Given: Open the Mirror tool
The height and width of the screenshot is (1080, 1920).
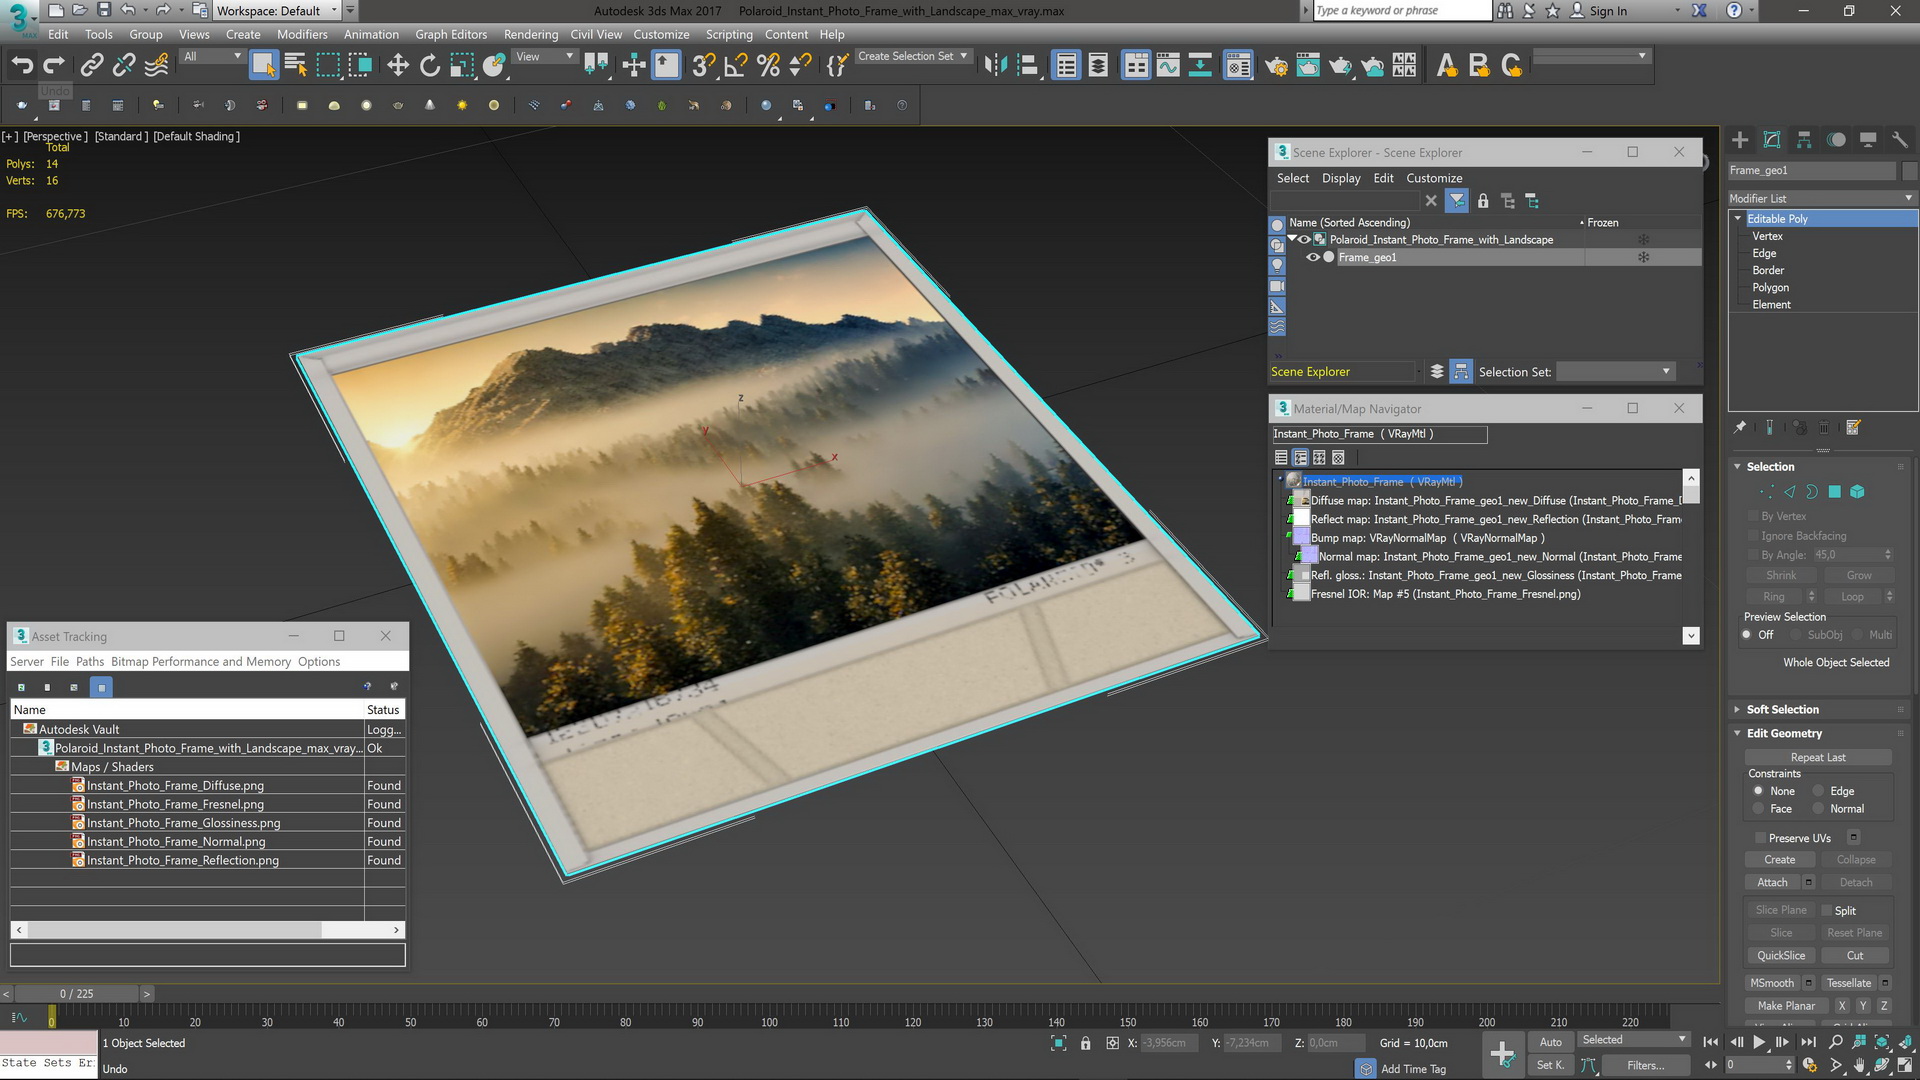Looking at the screenshot, I should tap(995, 66).
